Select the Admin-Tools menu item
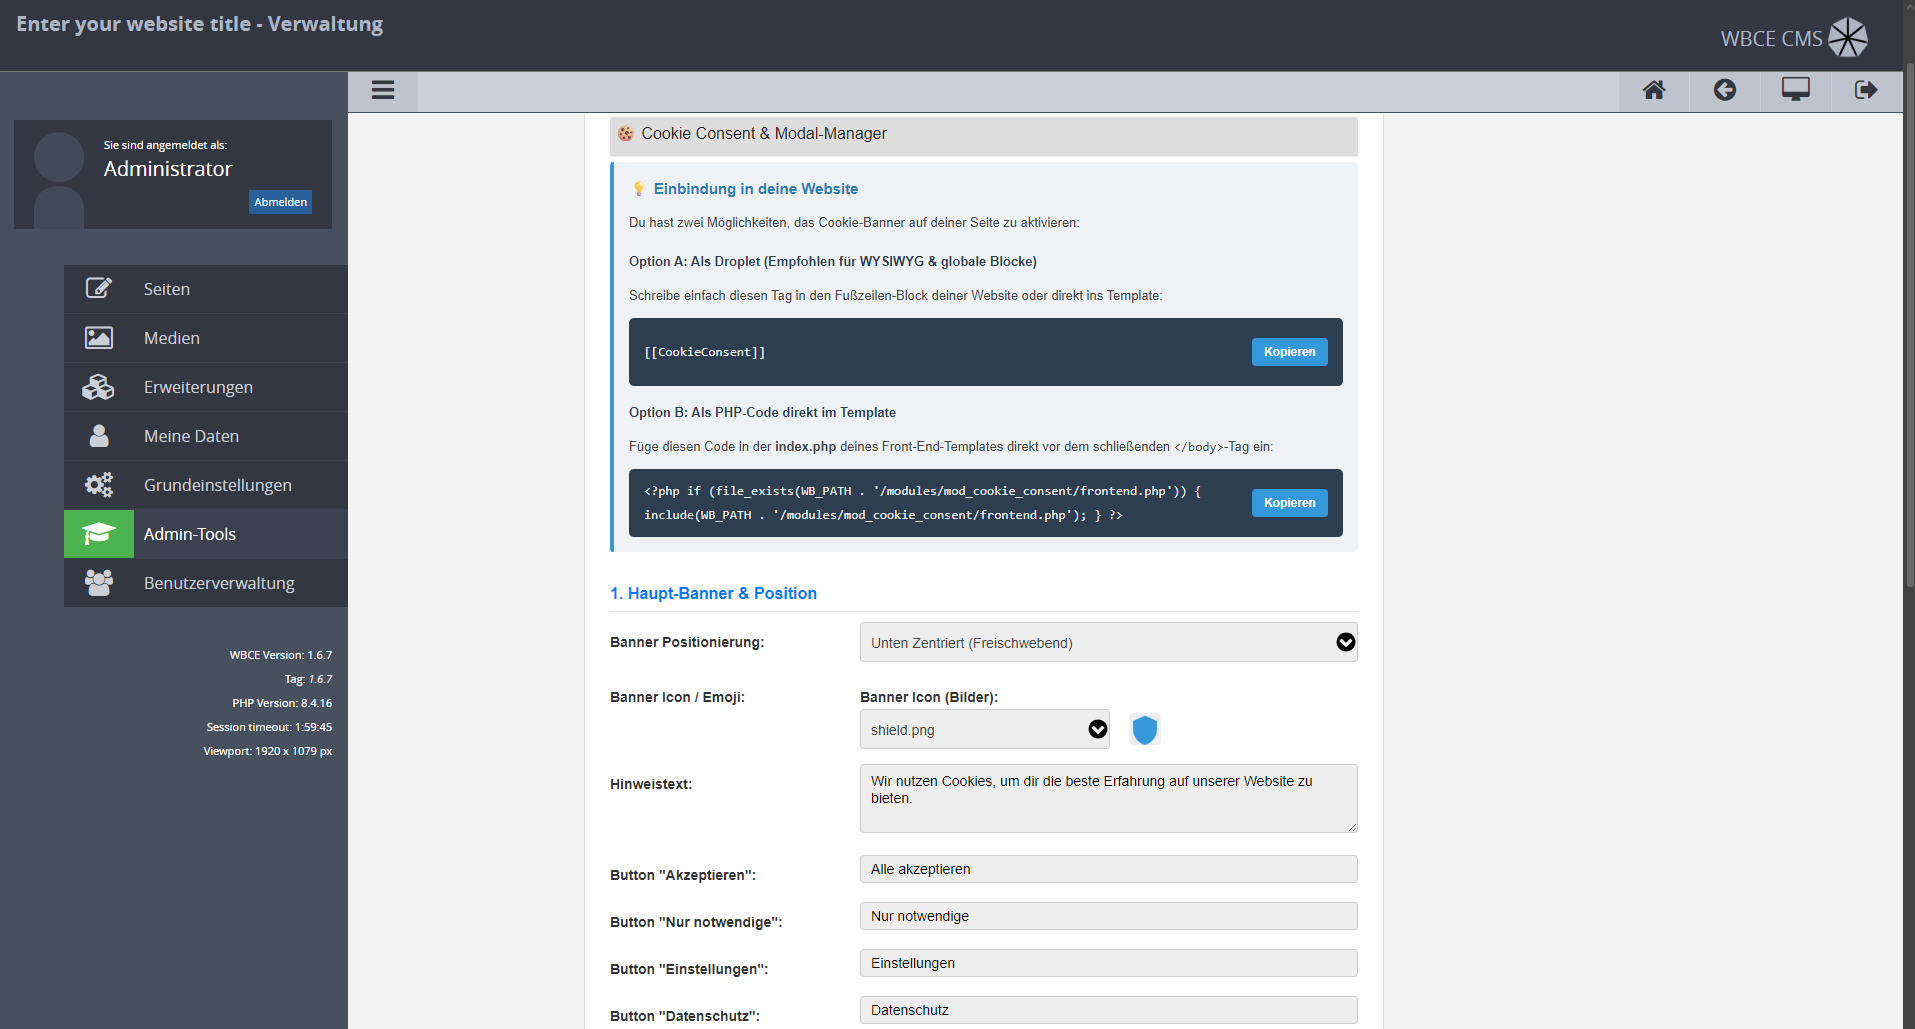 pos(206,534)
